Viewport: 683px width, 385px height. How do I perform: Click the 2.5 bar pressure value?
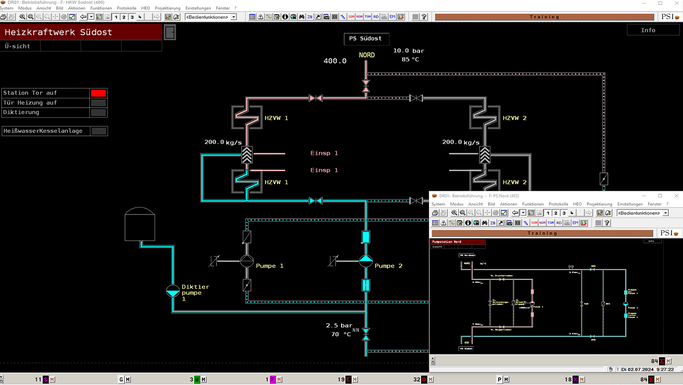(339, 326)
